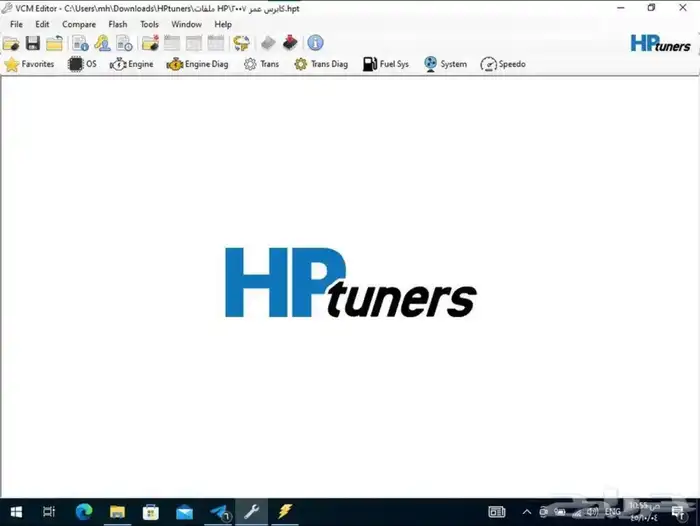700x526 pixels.
Task: Open the System section
Action: tap(444, 64)
